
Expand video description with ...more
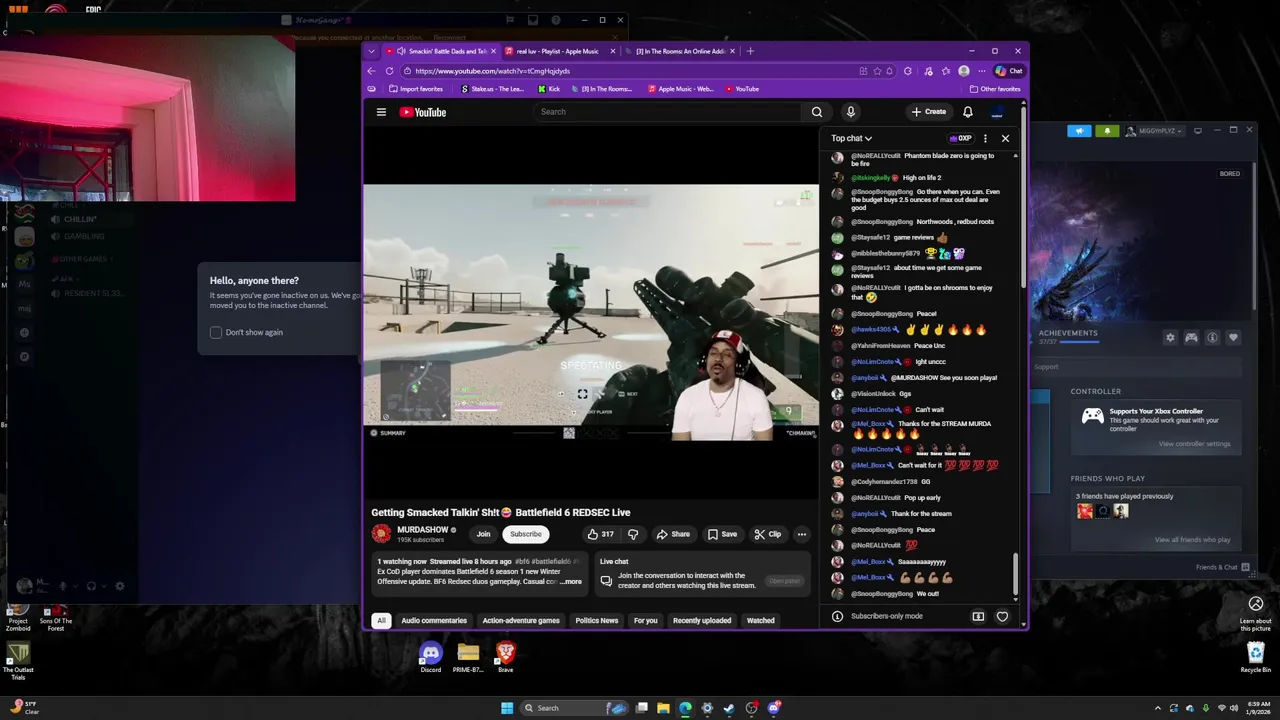pyautogui.click(x=571, y=581)
